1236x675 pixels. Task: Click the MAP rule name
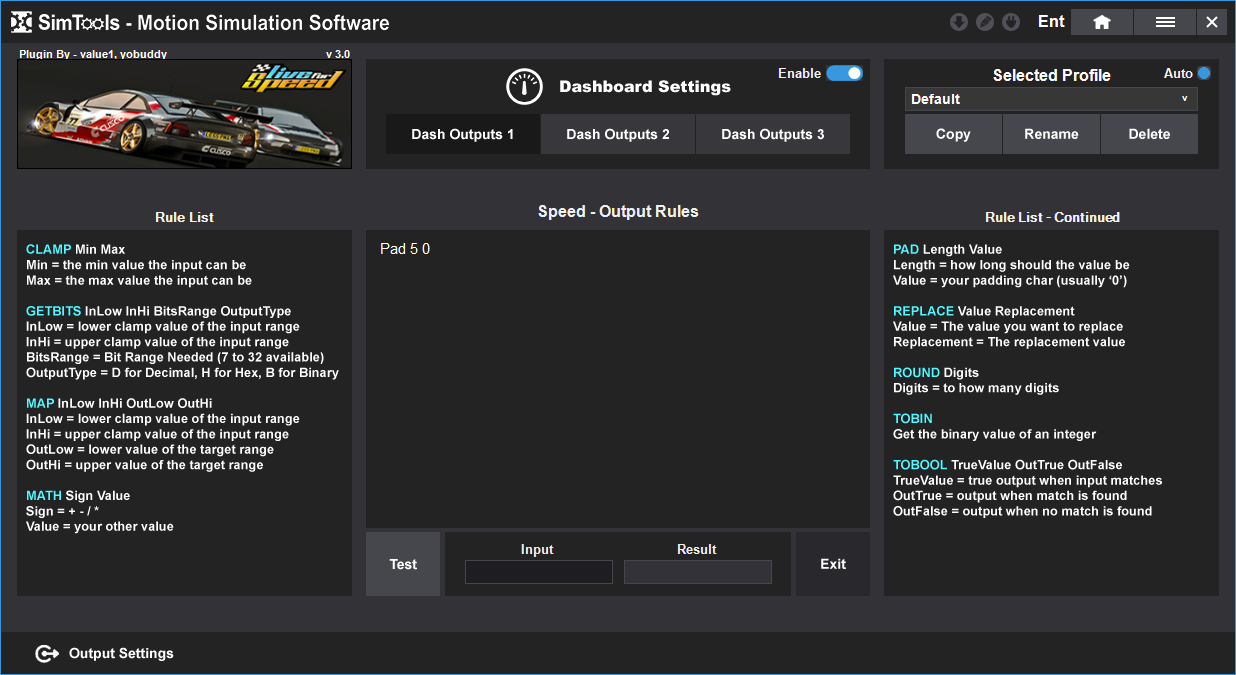pyautogui.click(x=40, y=404)
